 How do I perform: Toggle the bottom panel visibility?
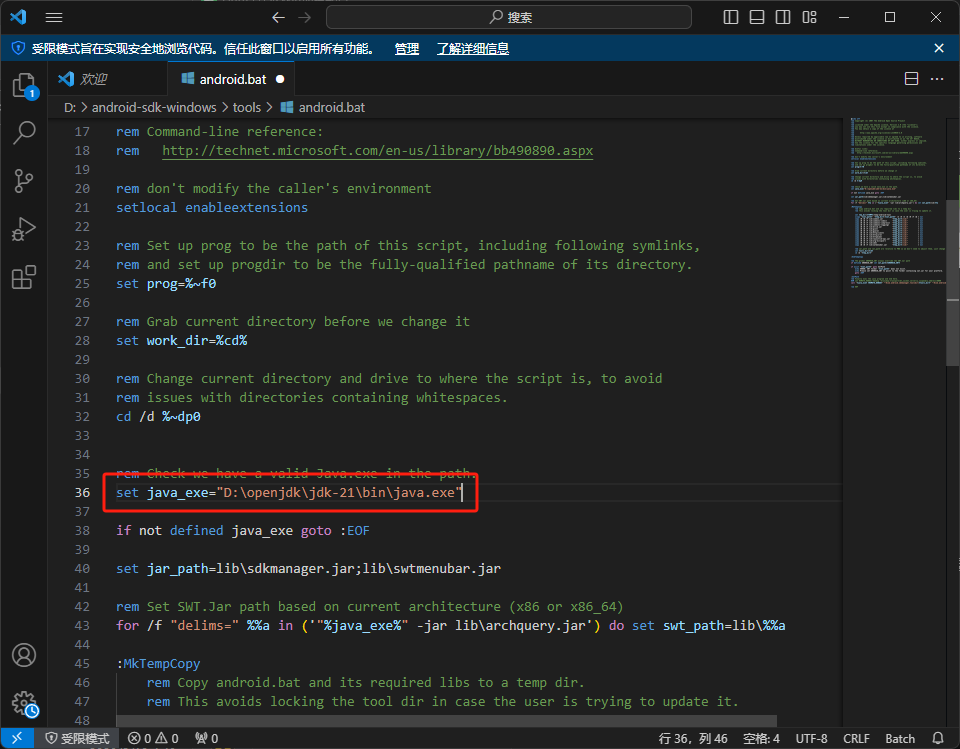[x=757, y=17]
